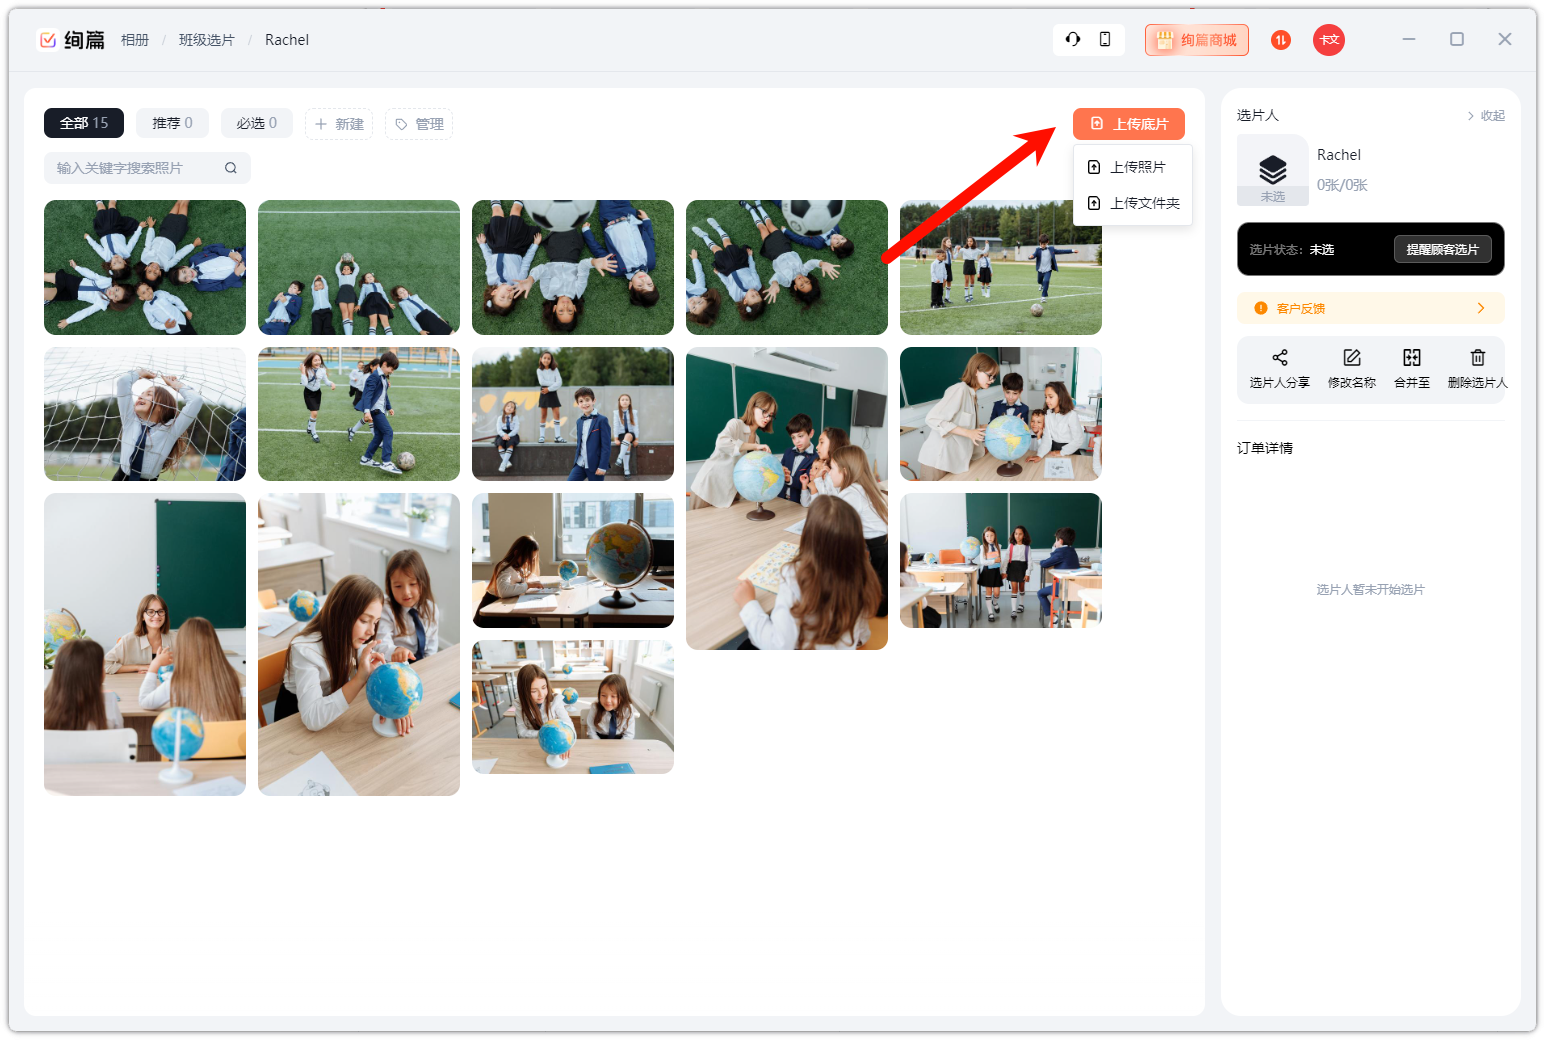Open the girl in soccer net photo

coord(145,414)
